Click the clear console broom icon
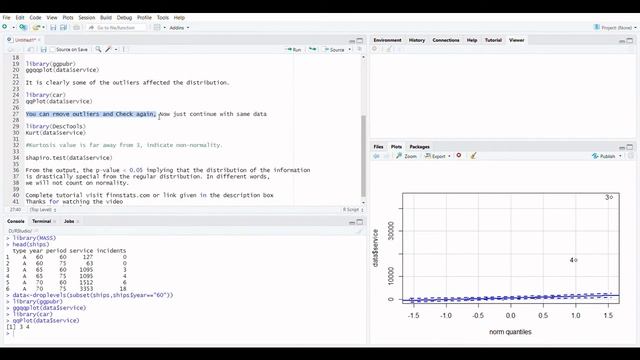This screenshot has width=640, height=360. click(x=359, y=231)
